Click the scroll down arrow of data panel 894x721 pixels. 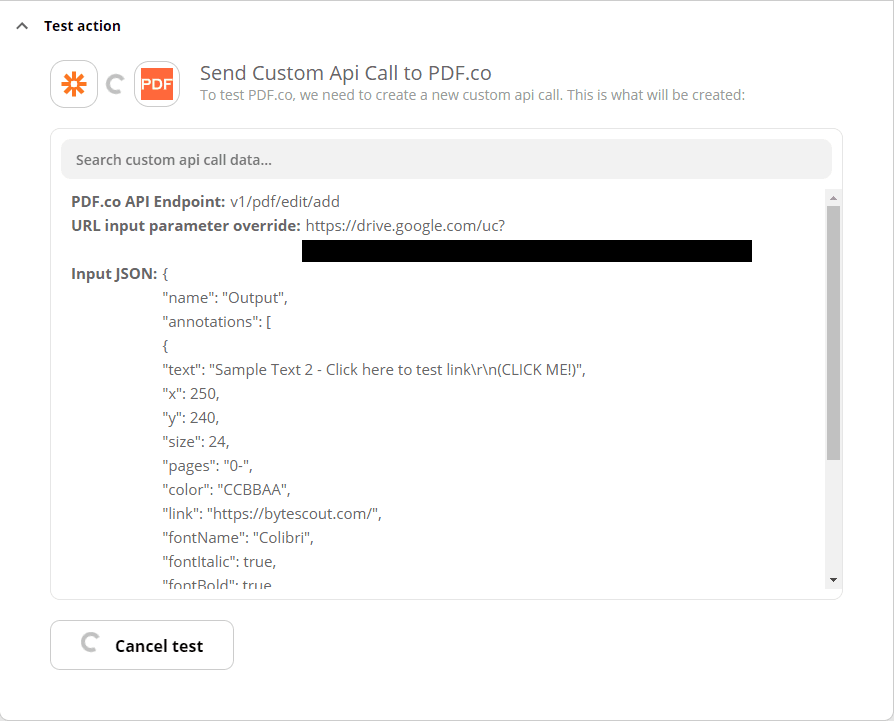(x=833, y=580)
